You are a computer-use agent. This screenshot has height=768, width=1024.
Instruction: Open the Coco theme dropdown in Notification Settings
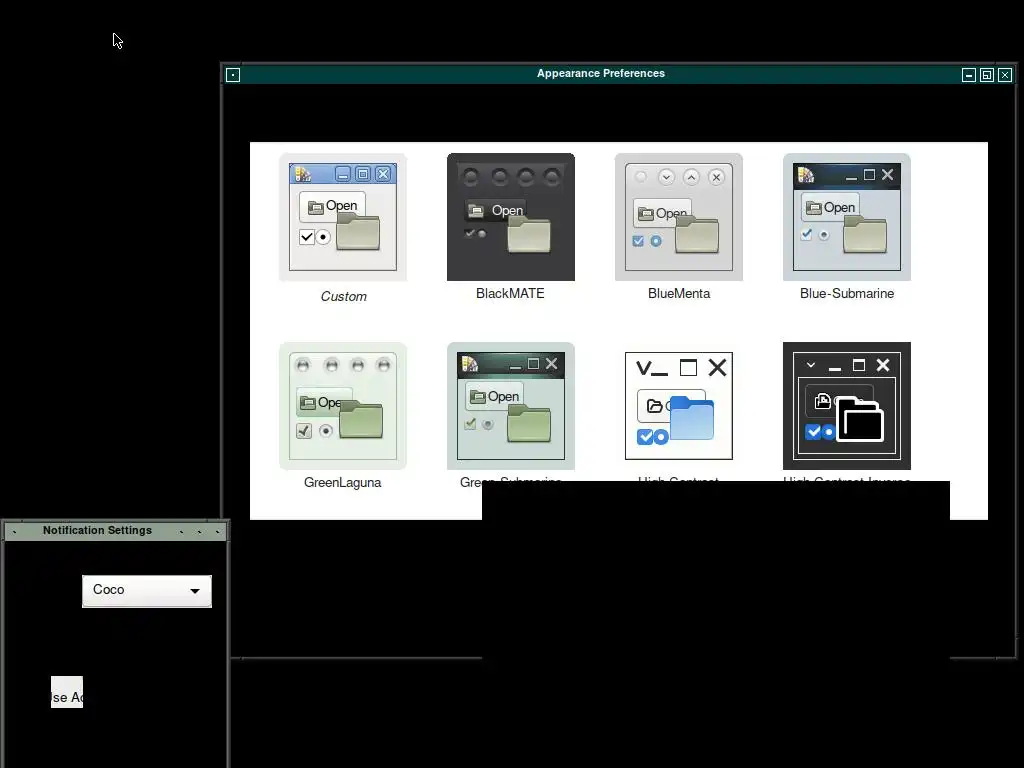pyautogui.click(x=147, y=591)
